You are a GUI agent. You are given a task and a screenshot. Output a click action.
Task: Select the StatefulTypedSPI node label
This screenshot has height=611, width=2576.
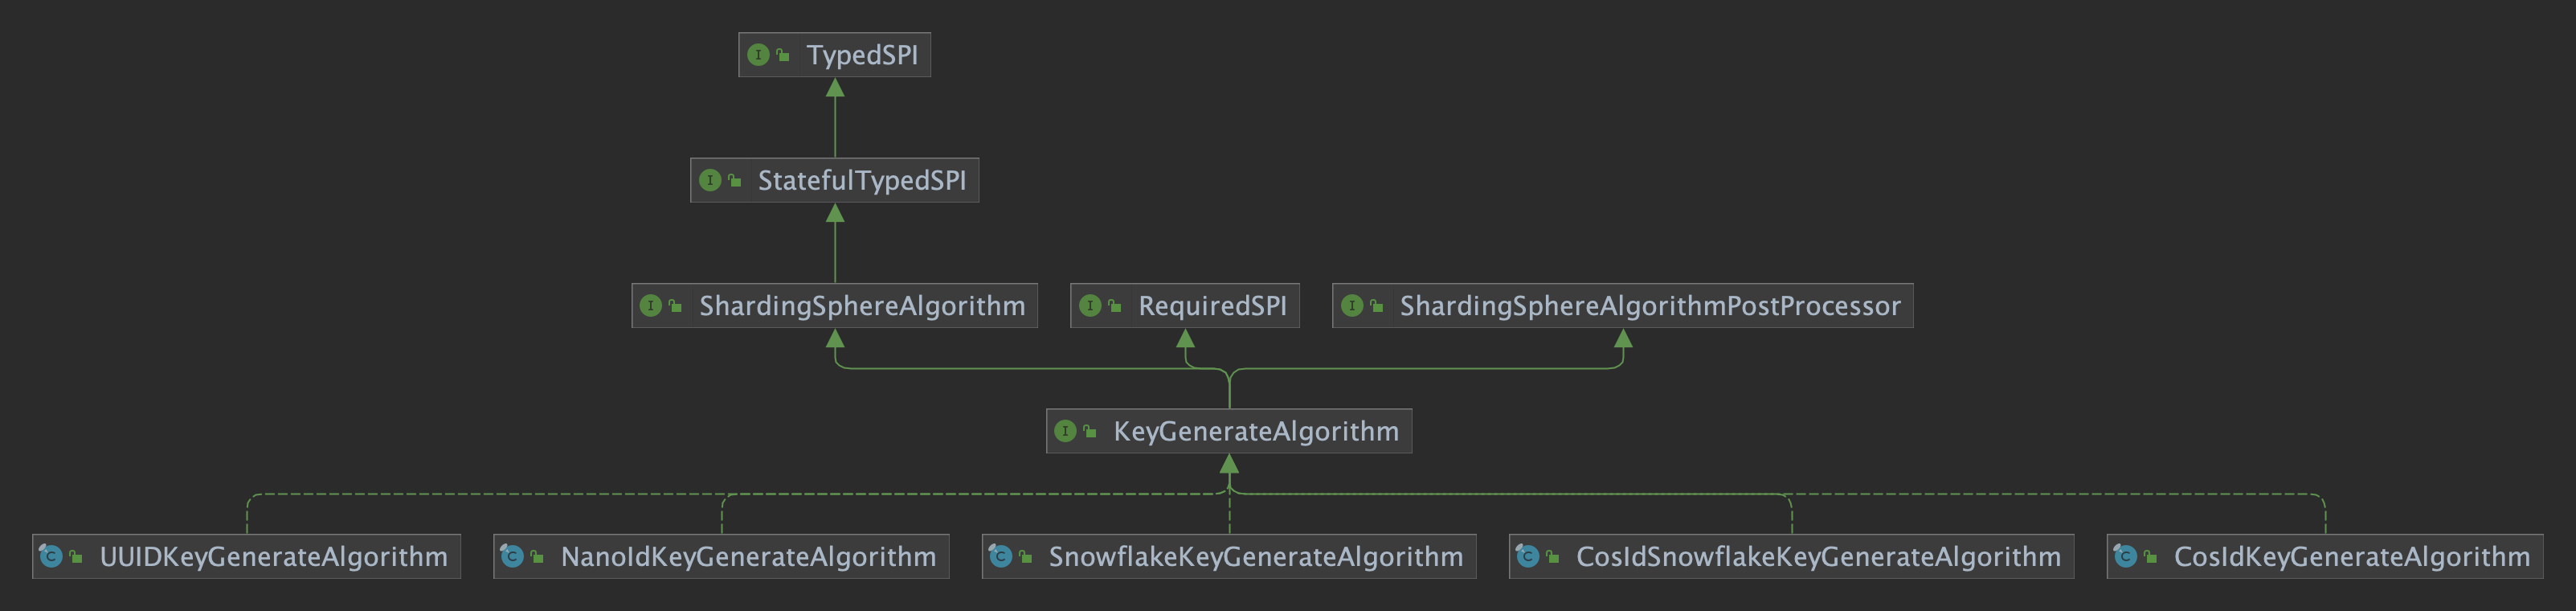tap(861, 180)
